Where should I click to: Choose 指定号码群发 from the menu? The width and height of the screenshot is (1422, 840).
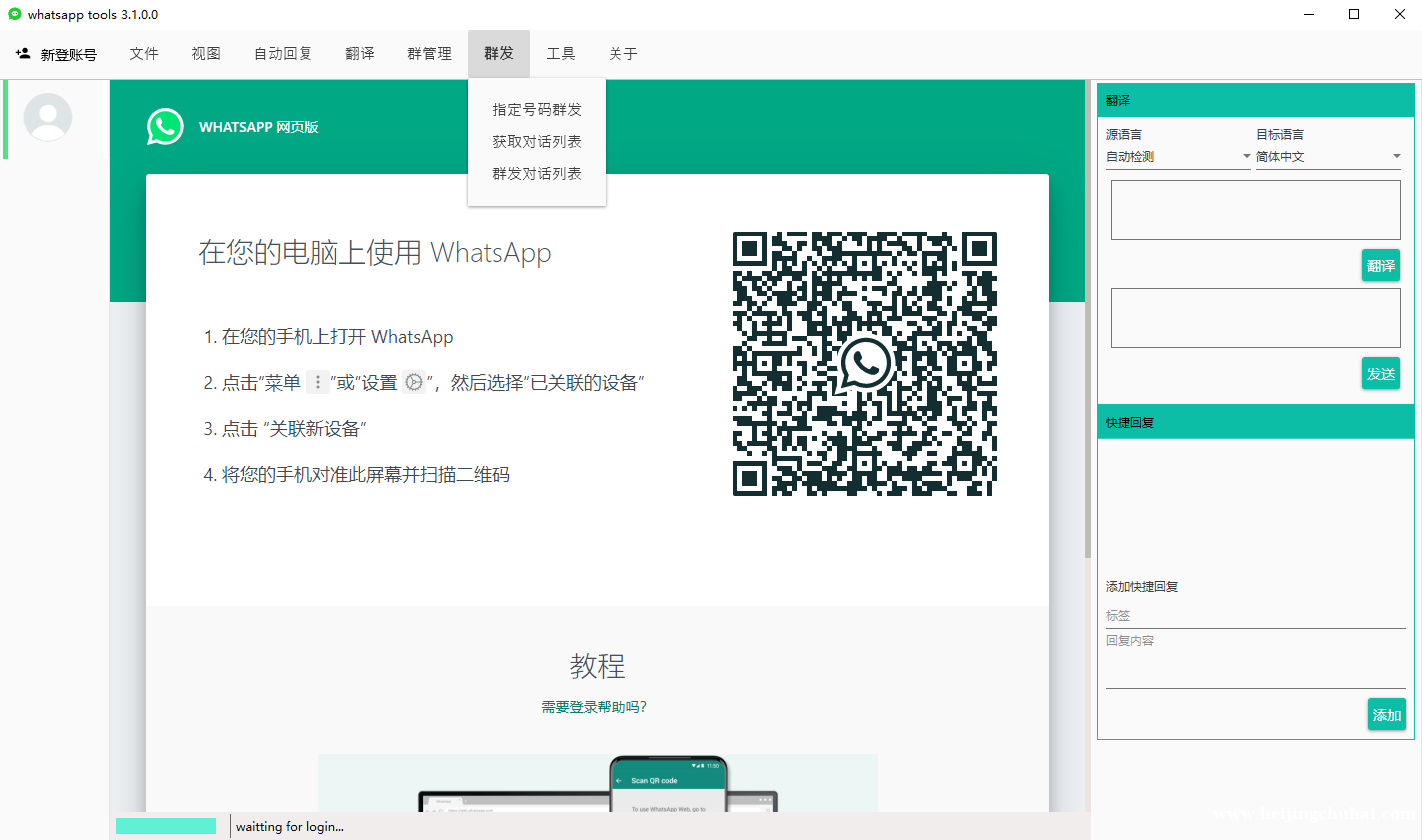[x=537, y=110]
